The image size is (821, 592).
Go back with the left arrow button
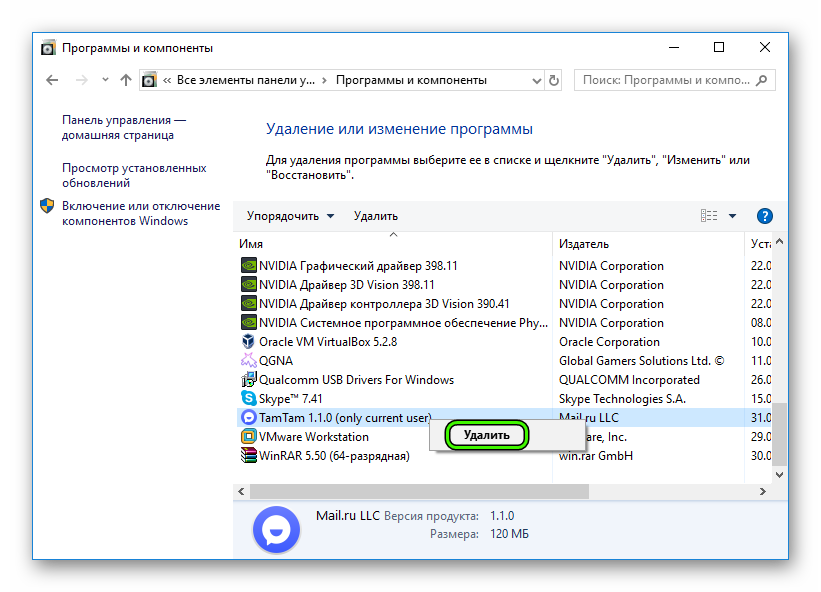tap(52, 80)
